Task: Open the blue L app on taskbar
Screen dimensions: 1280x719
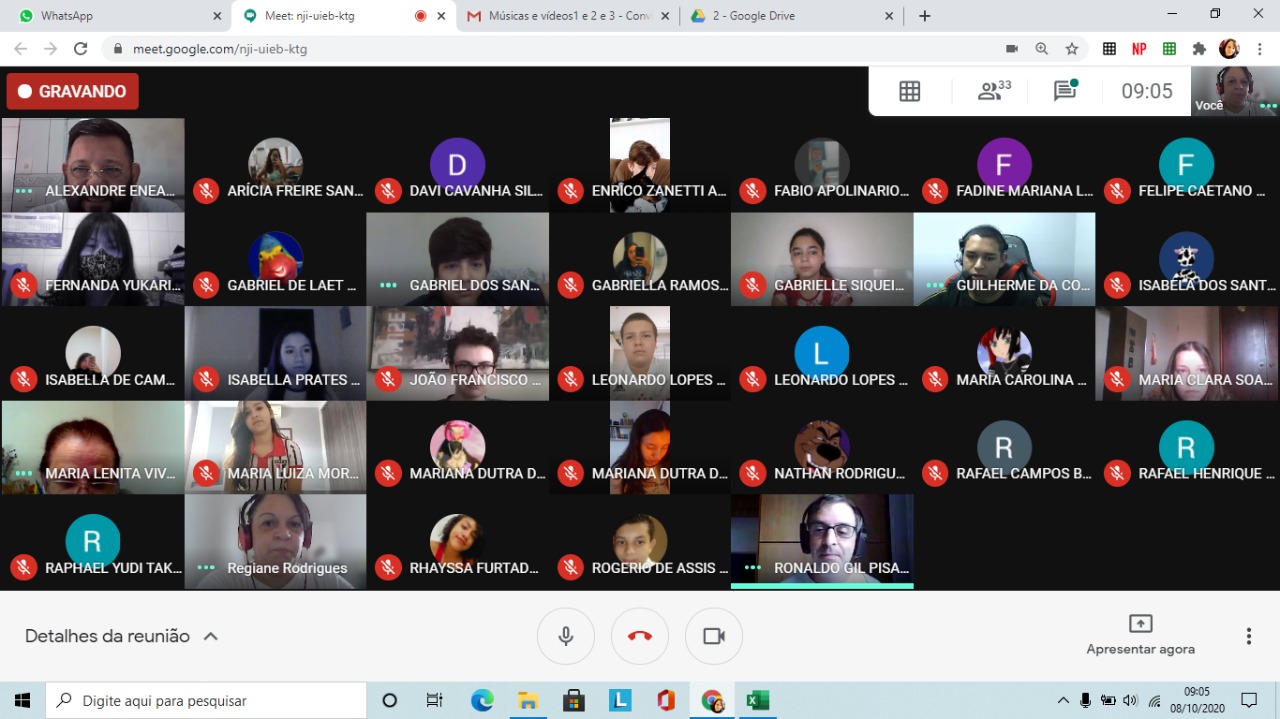Action: pyautogui.click(x=620, y=700)
